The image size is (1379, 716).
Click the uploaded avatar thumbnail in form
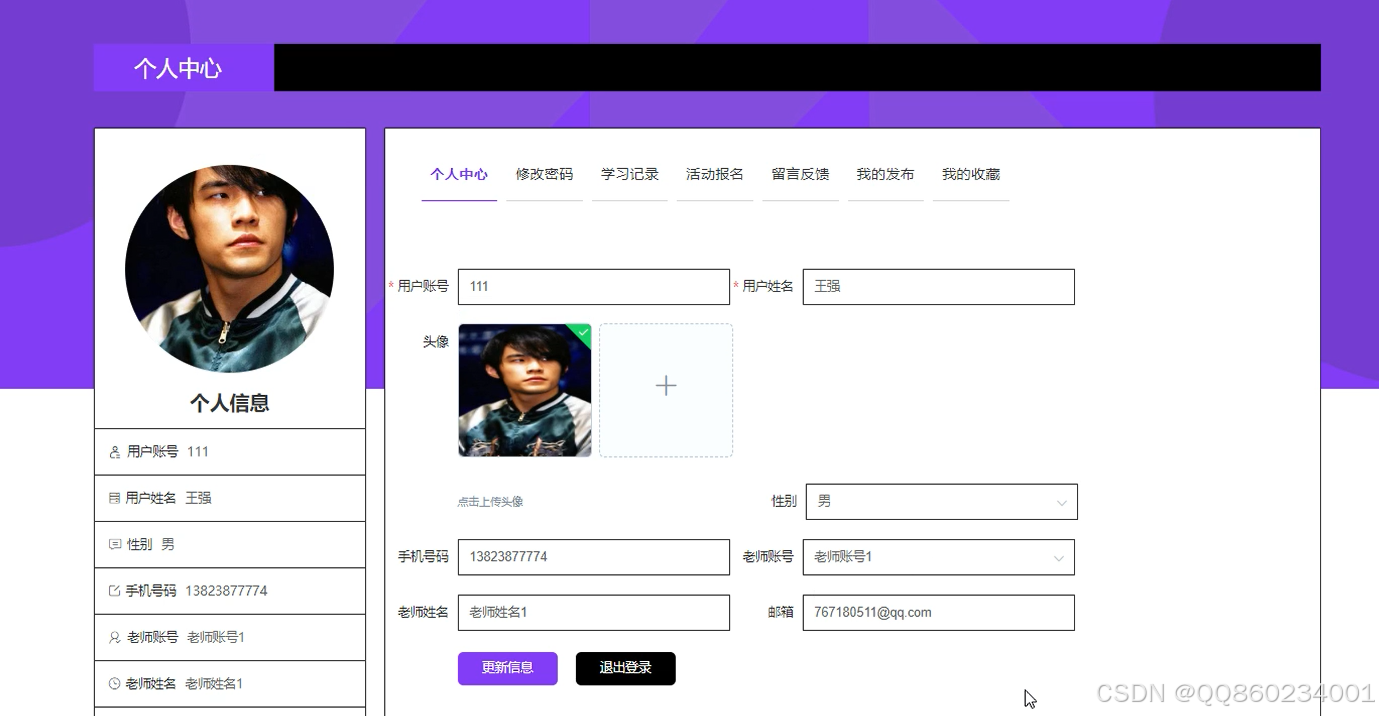coord(525,390)
